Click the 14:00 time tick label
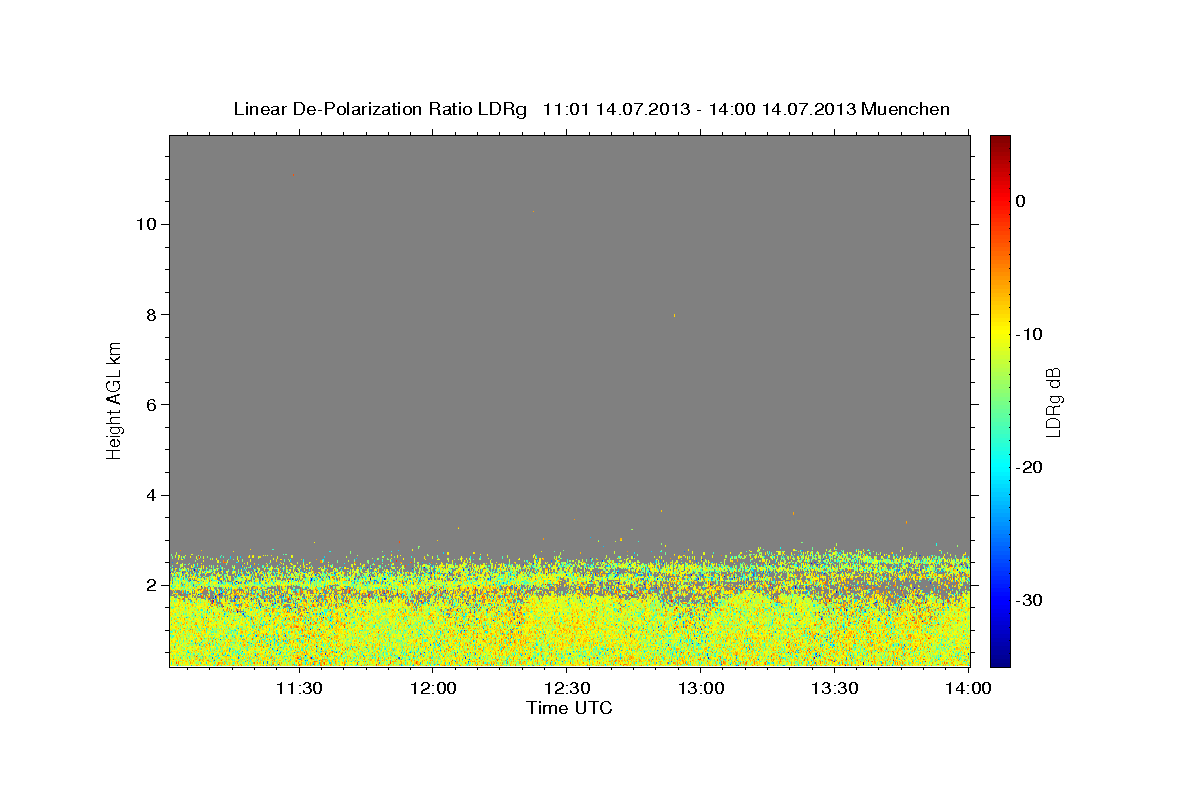1200x800 pixels. pos(966,688)
